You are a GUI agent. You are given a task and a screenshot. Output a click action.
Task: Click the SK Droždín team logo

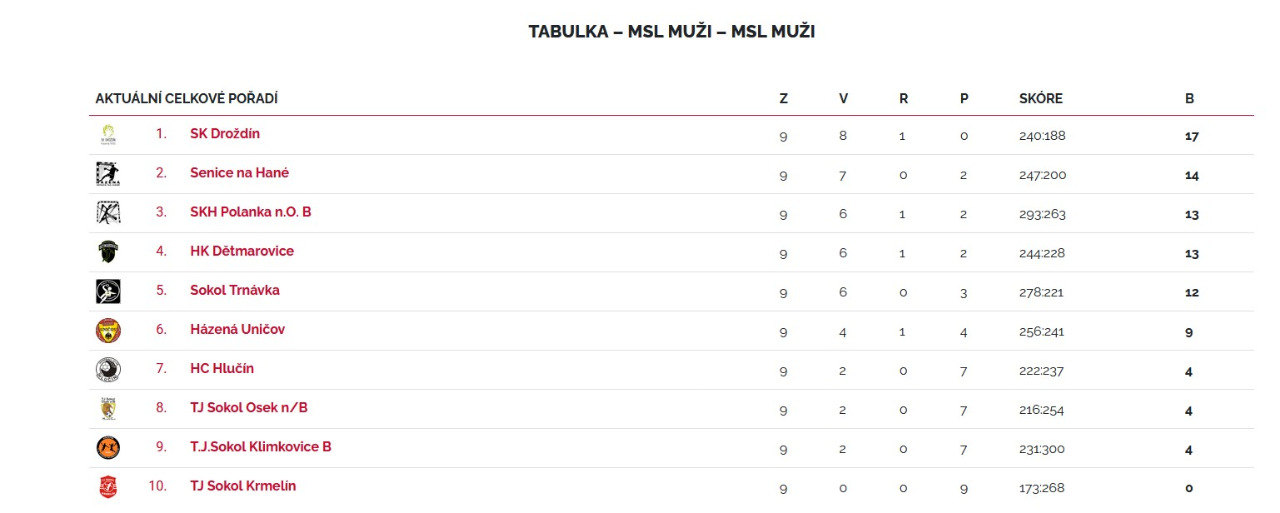coord(108,135)
